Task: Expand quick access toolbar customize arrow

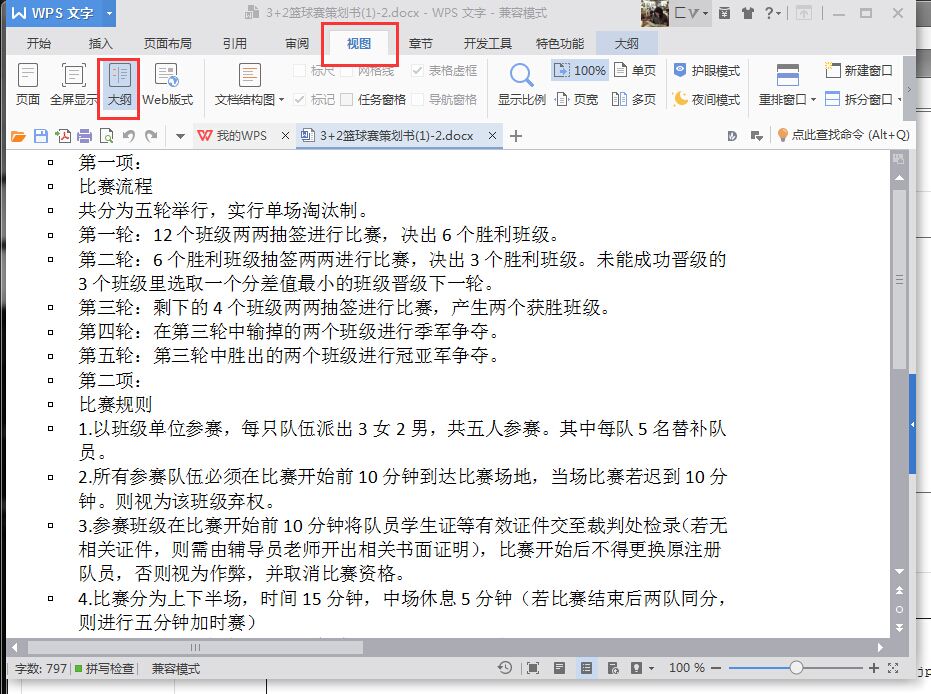Action: click(x=180, y=137)
